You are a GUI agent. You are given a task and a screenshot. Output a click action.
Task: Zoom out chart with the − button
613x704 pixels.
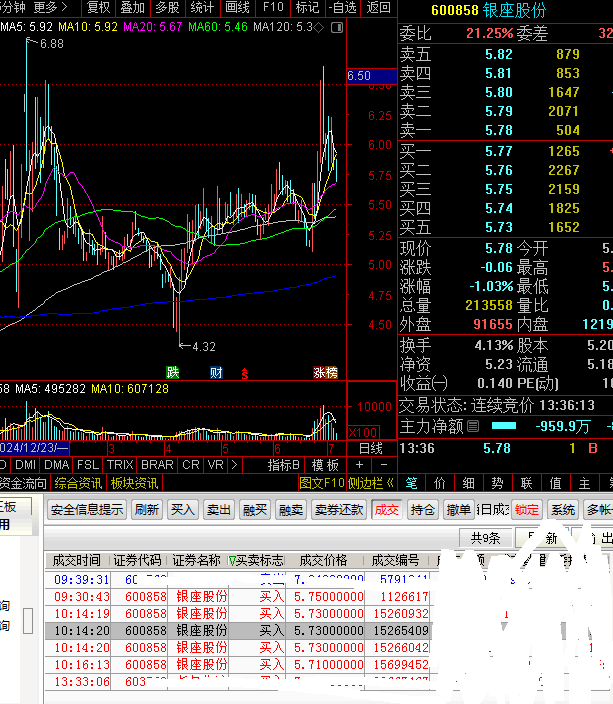pos(384,465)
